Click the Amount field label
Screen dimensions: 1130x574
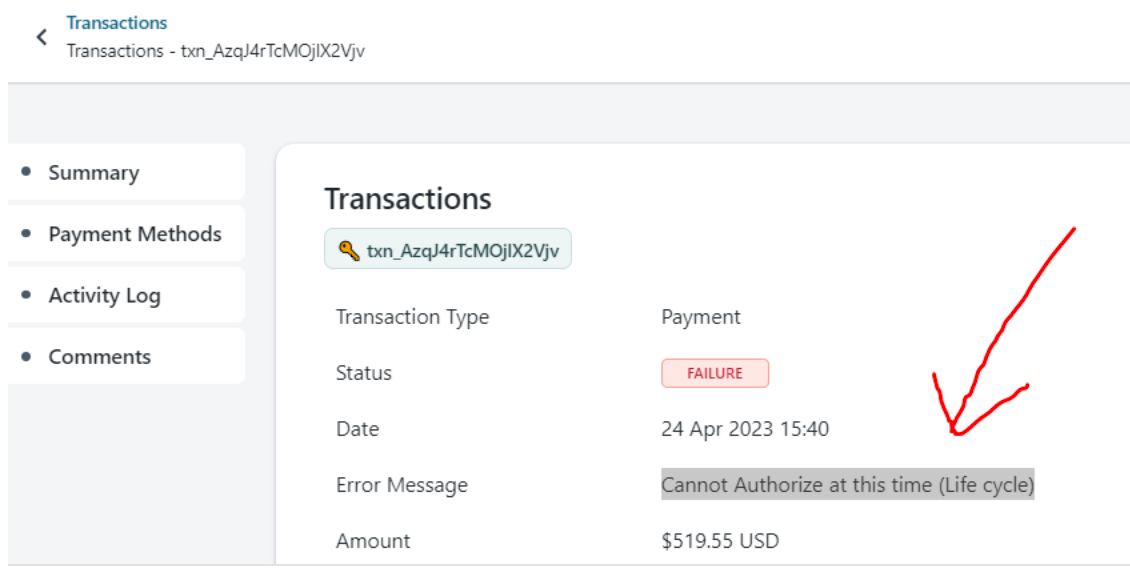[373, 541]
